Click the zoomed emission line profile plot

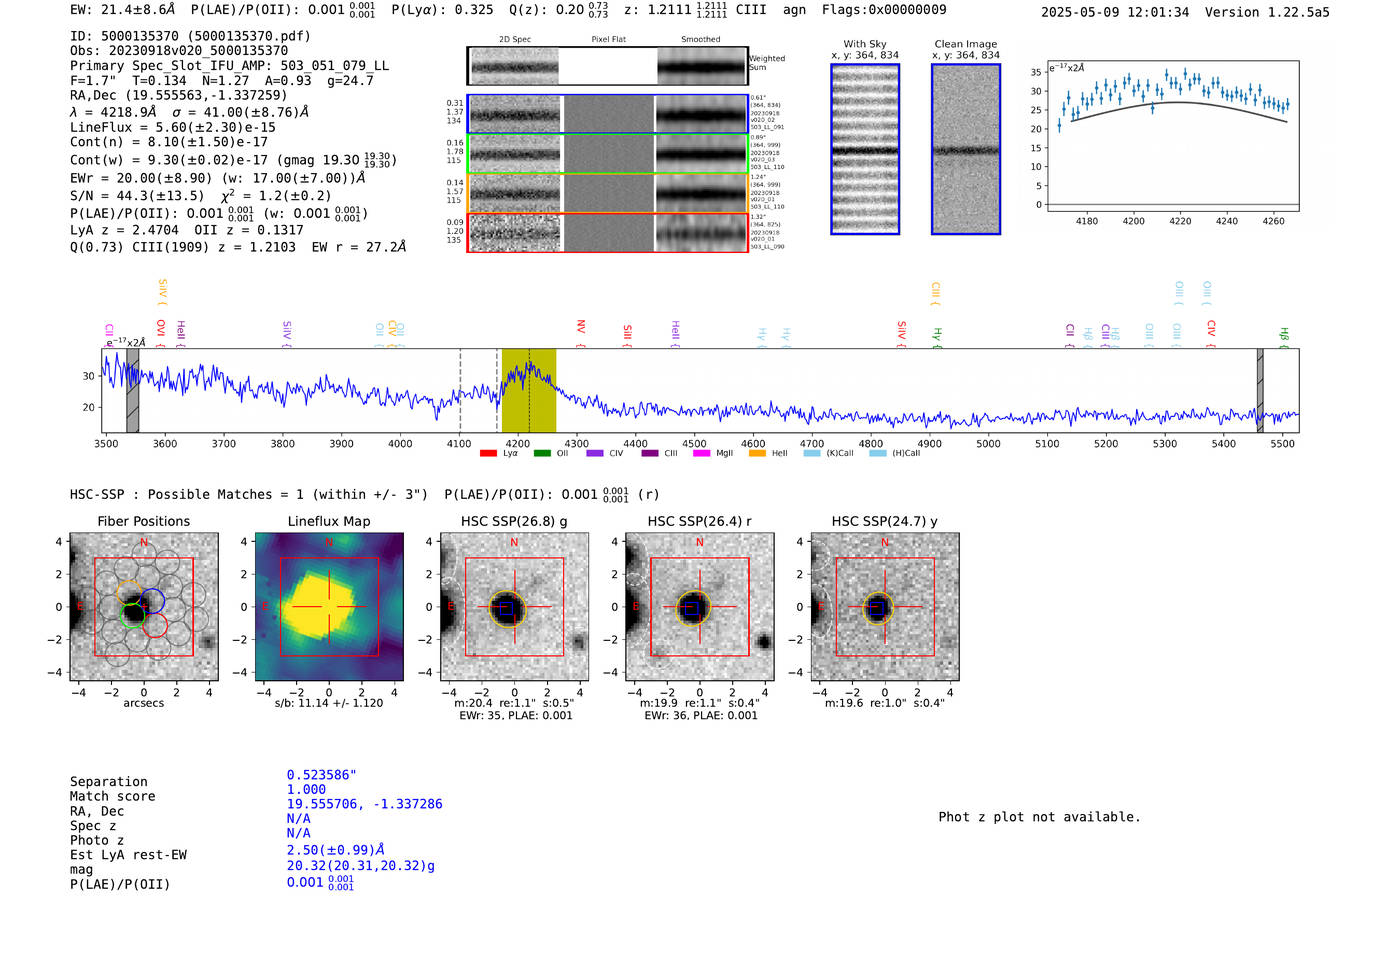[x=1173, y=137]
